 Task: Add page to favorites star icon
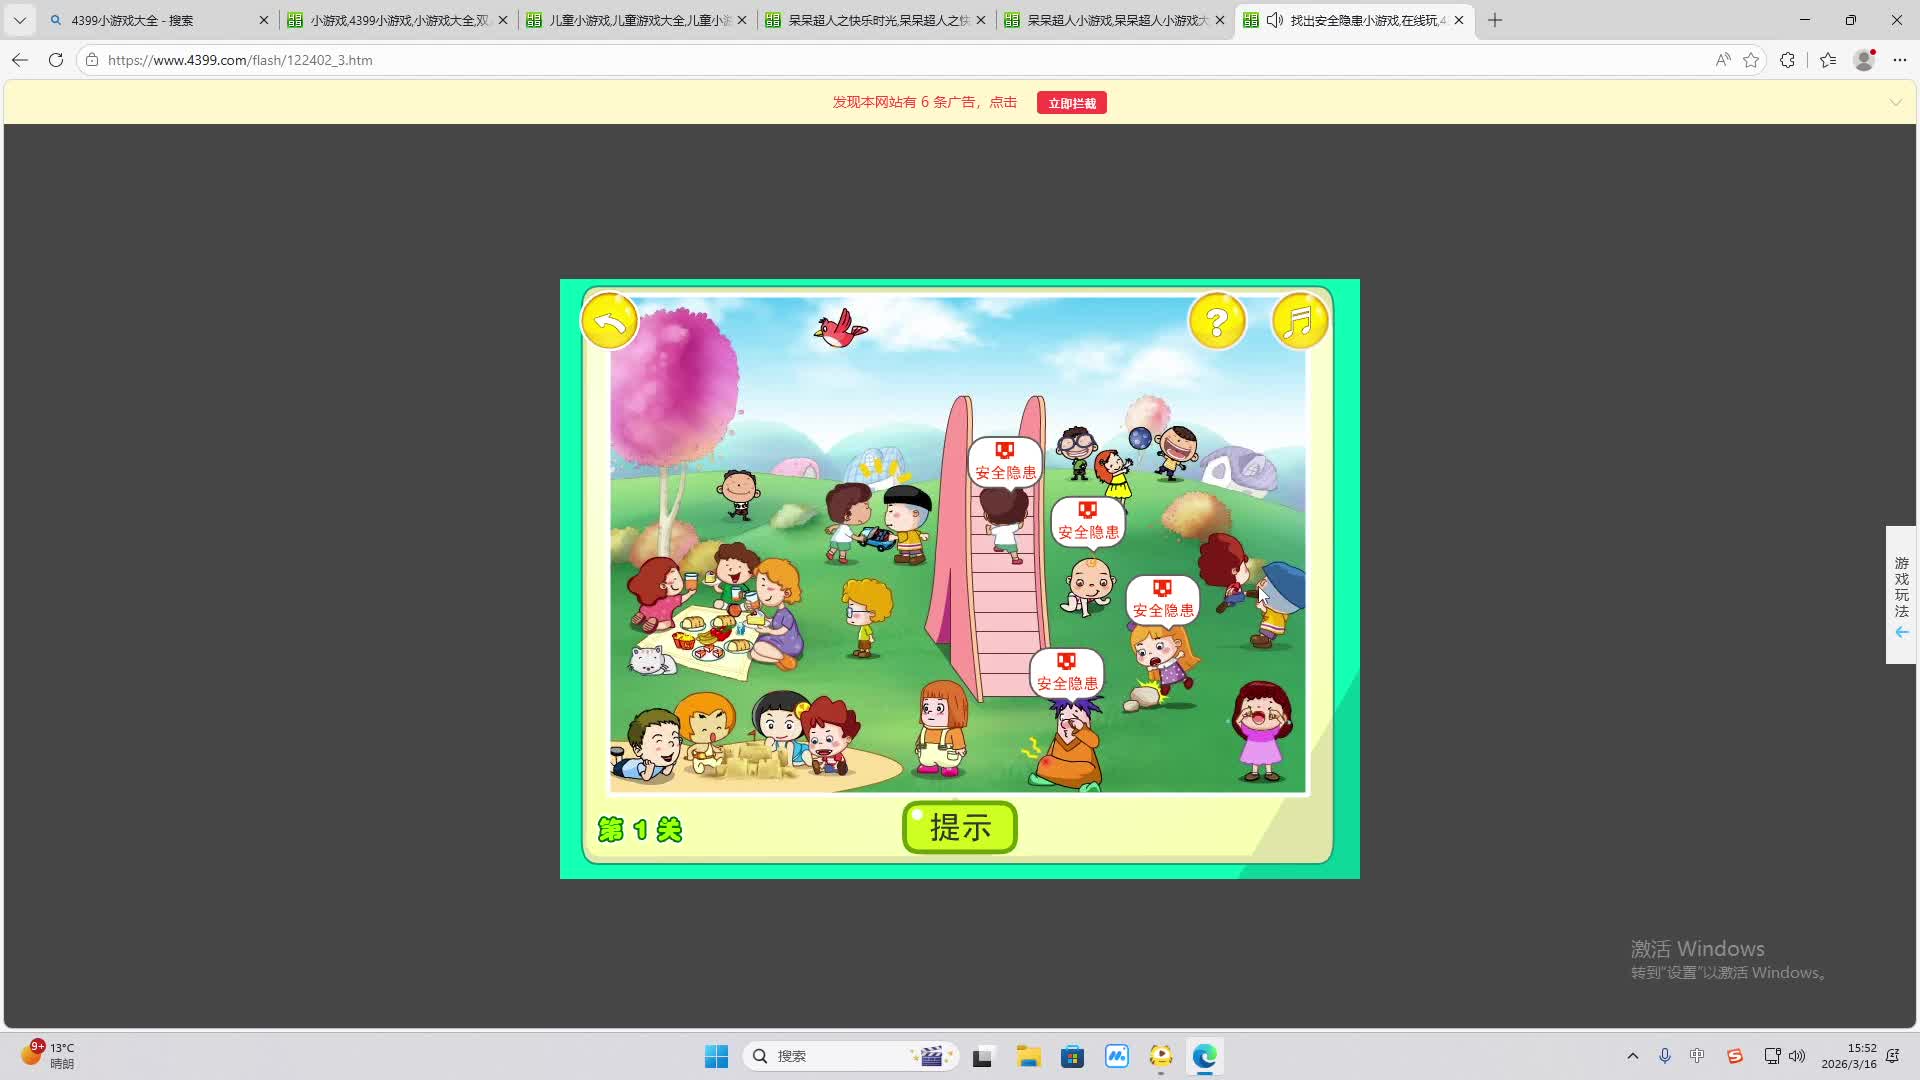pyautogui.click(x=1751, y=60)
